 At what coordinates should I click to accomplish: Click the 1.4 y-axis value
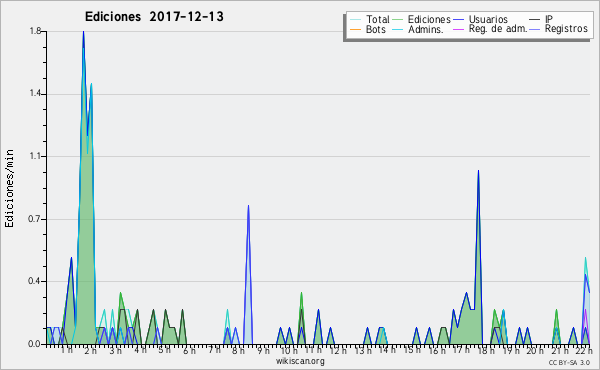(35, 94)
